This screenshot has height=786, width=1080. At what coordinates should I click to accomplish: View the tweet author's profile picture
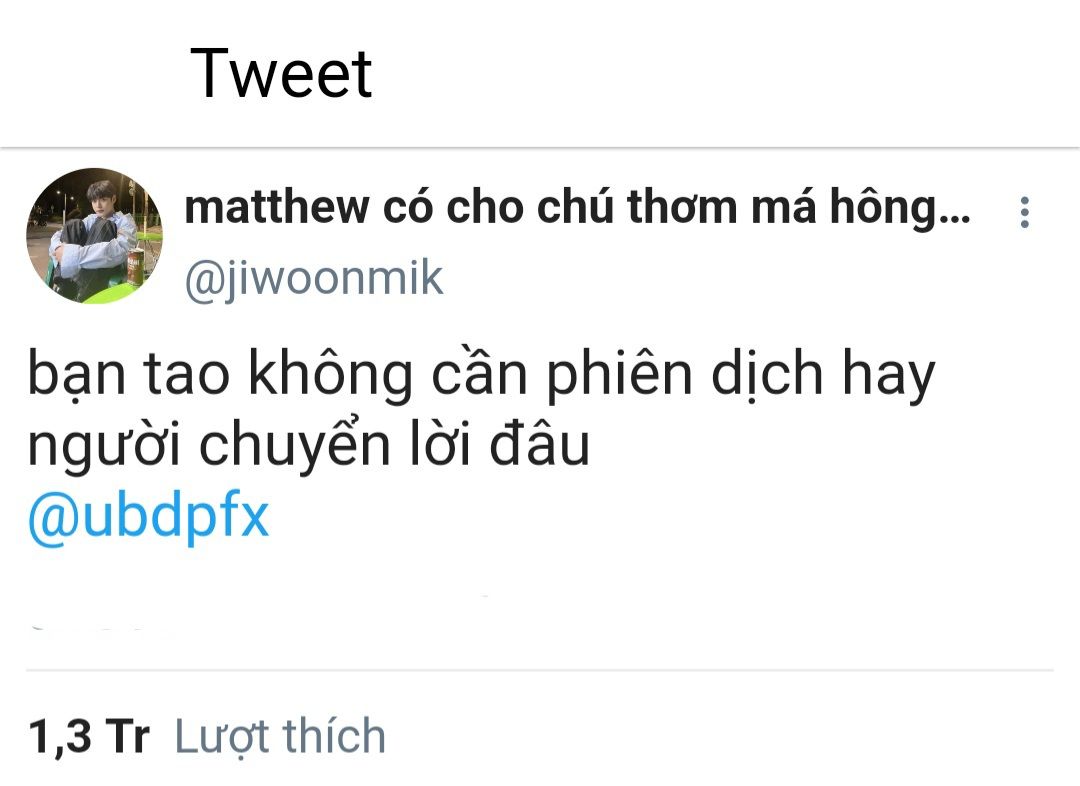94,236
